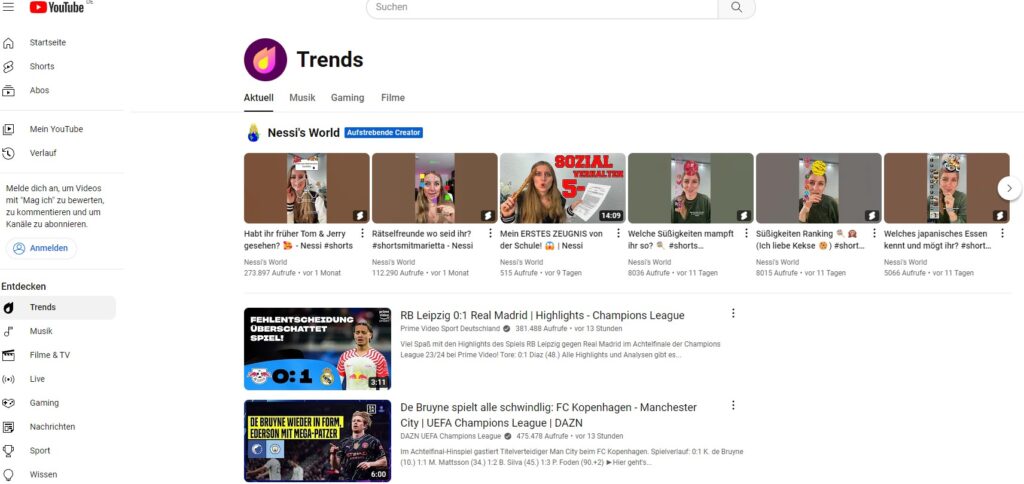Viewport: 1024px width, 484px height.
Task: Show next videos with carousel arrow
Action: click(1009, 188)
